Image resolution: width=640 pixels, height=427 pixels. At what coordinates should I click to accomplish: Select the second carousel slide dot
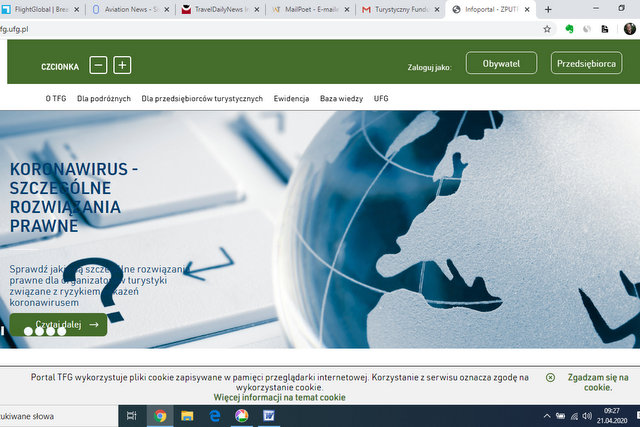pos(39,330)
